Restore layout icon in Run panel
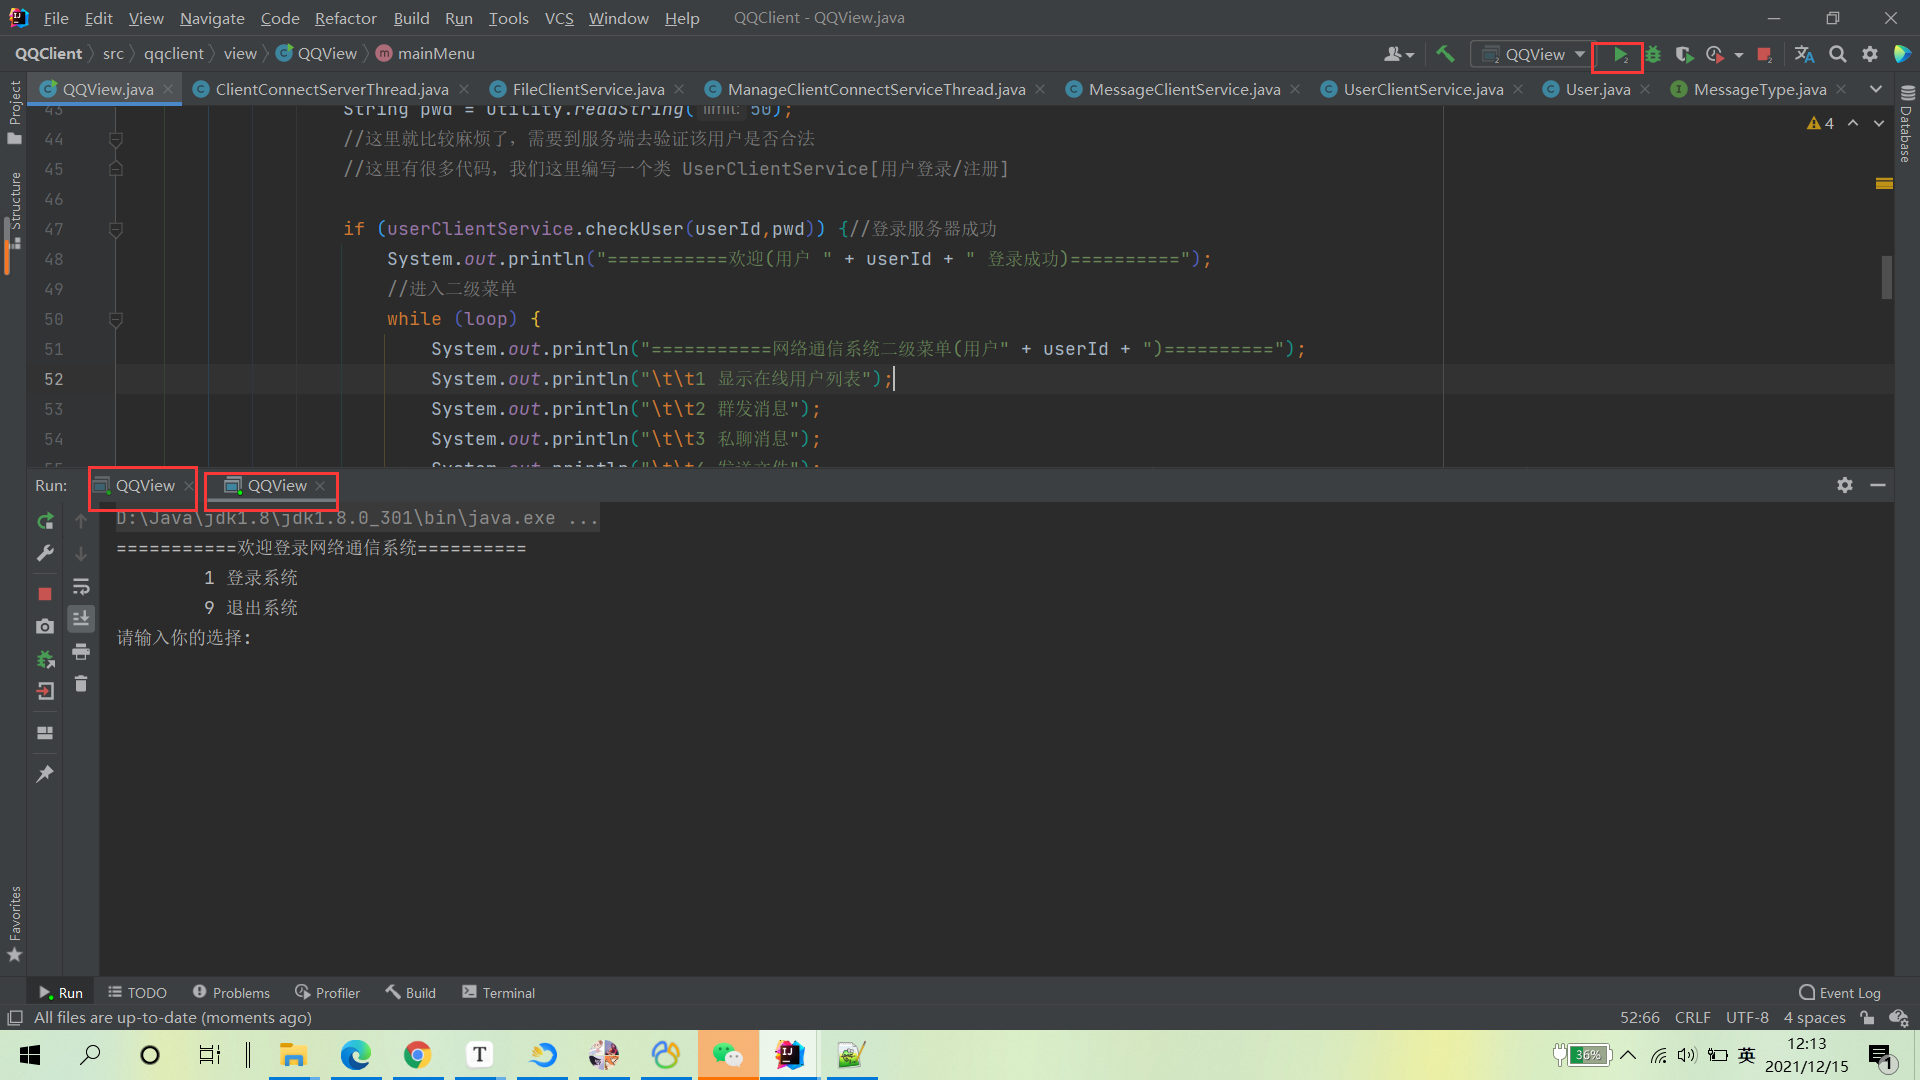The height and width of the screenshot is (1080, 1920). point(45,733)
